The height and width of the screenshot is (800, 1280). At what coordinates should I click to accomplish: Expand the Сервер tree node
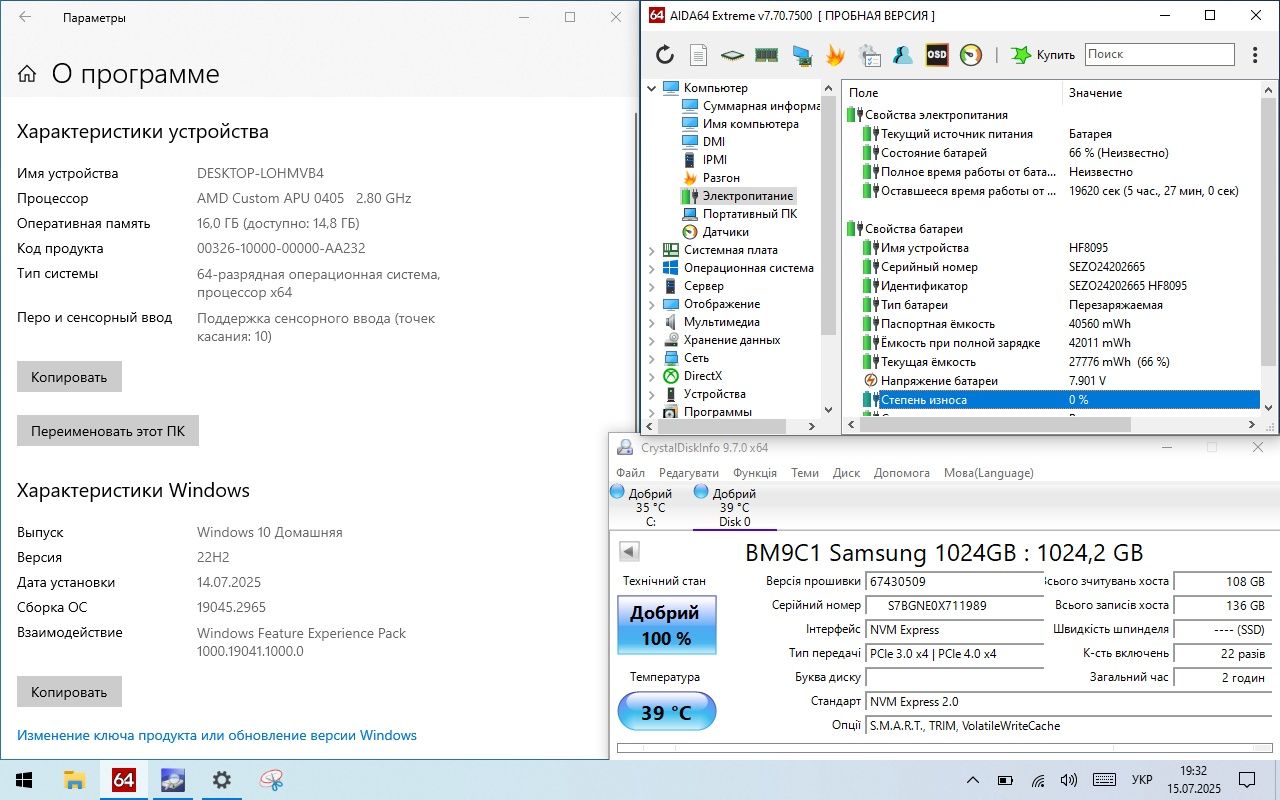652,286
